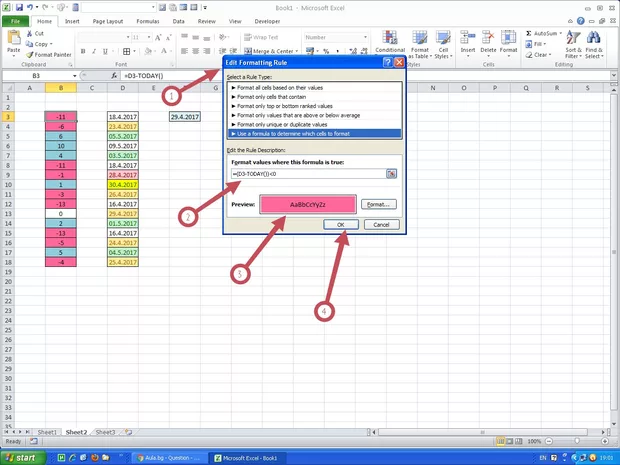This screenshot has width=620, height=465.
Task: Click the Insert Worksheet tab icon
Action: (x=128, y=432)
